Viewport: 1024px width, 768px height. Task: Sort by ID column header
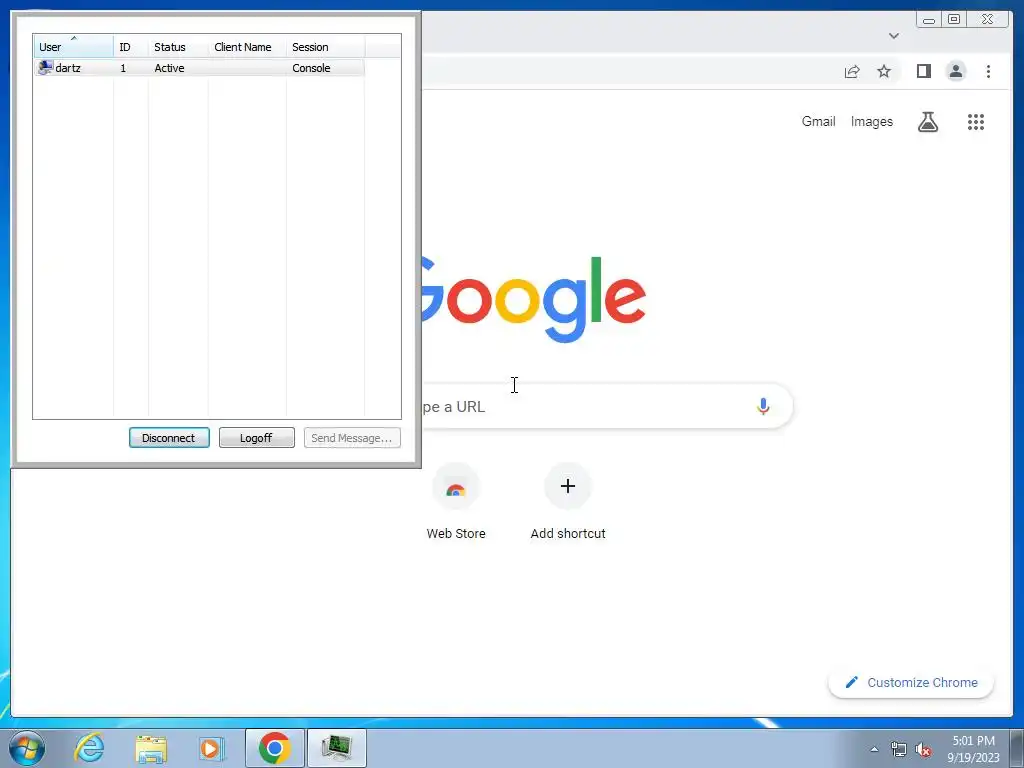pos(131,46)
